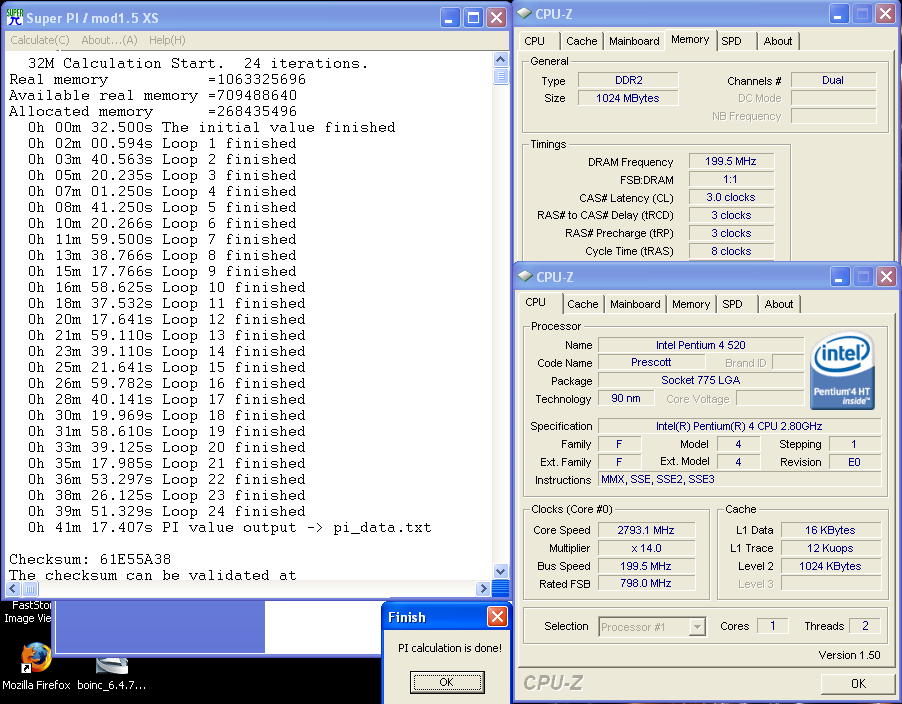Click the Level 2 1024 KBytes cache value
Screen dimensions: 902x704
click(x=831, y=566)
